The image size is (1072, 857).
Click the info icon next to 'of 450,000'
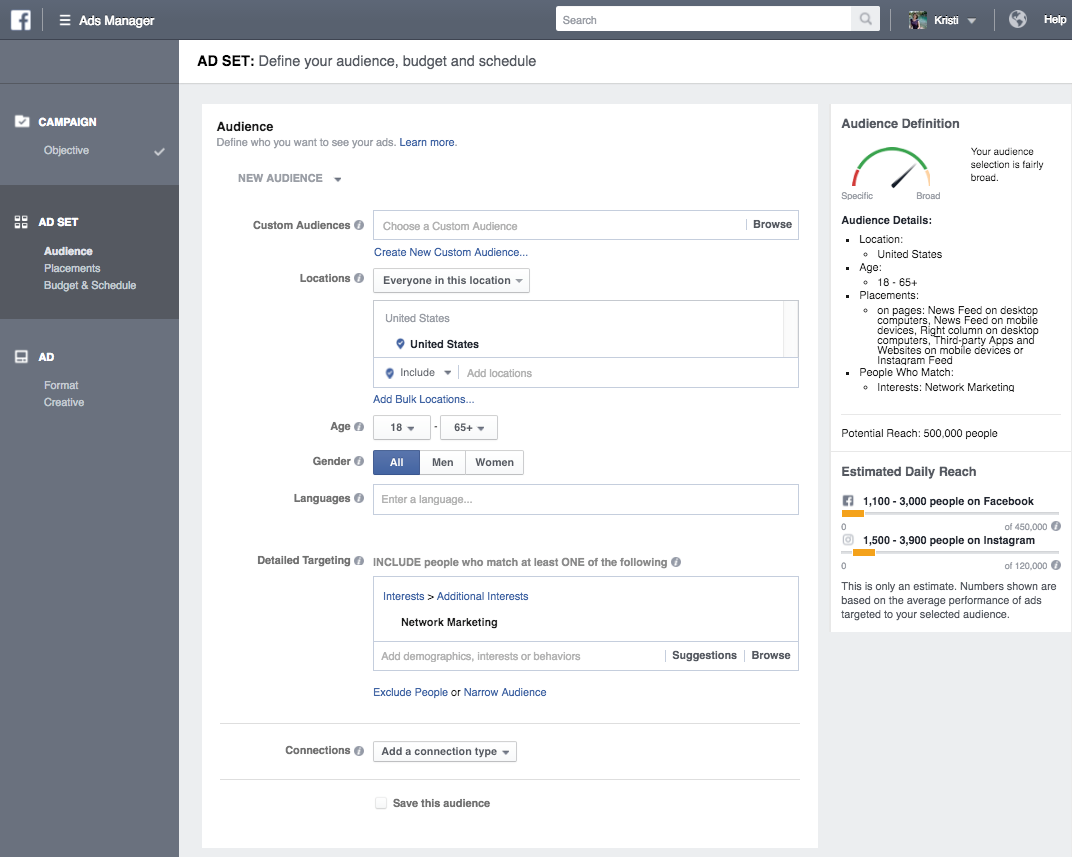point(1056,526)
